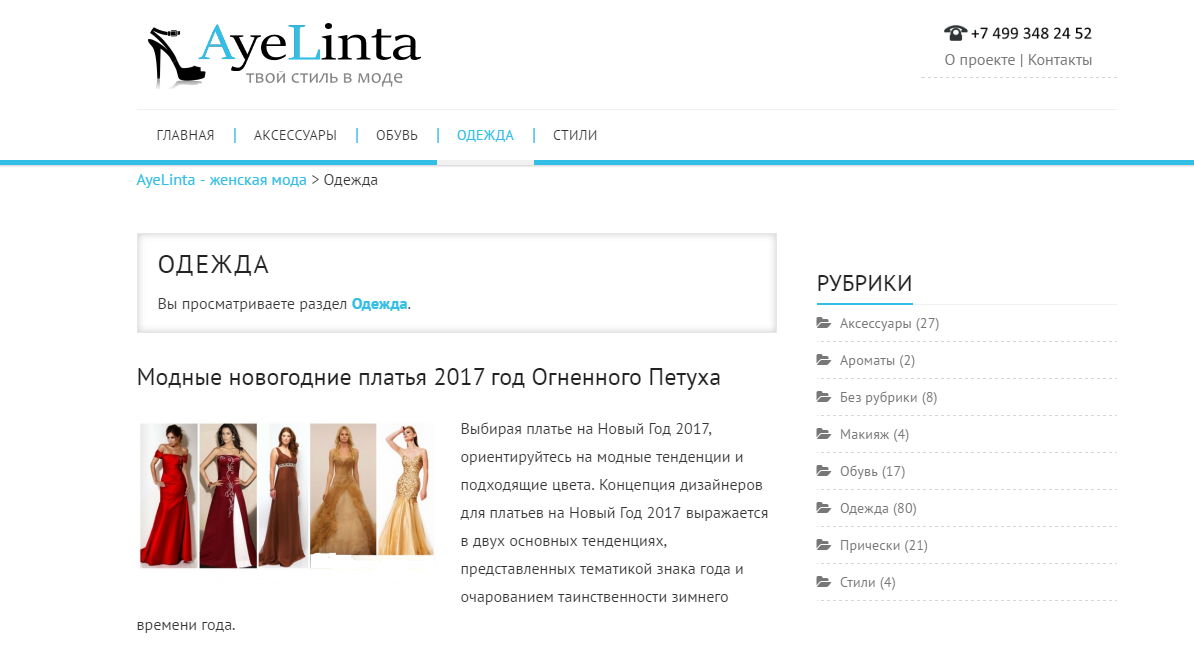
Task: Go to the АКСЕССУАРЫ navigation item
Action: pos(295,136)
